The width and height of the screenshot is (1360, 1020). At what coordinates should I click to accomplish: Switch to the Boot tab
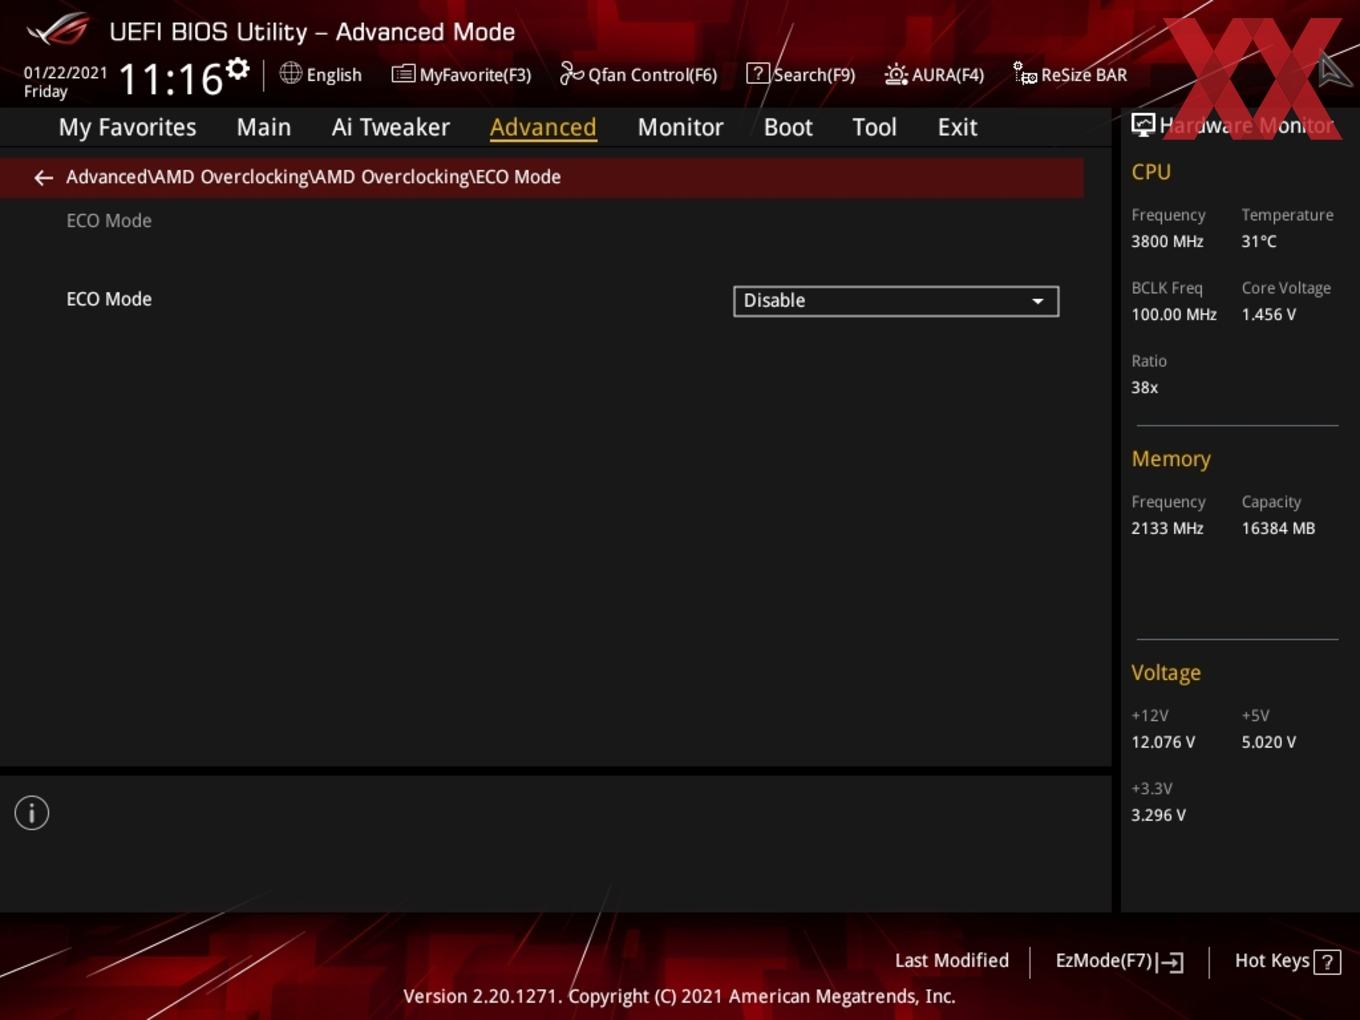788,128
